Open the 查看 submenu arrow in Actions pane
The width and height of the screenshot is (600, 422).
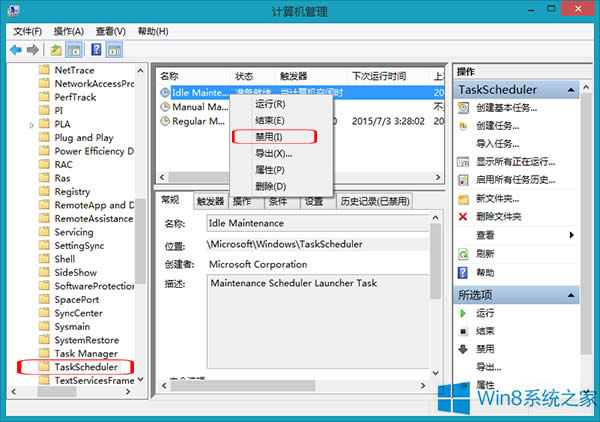572,235
